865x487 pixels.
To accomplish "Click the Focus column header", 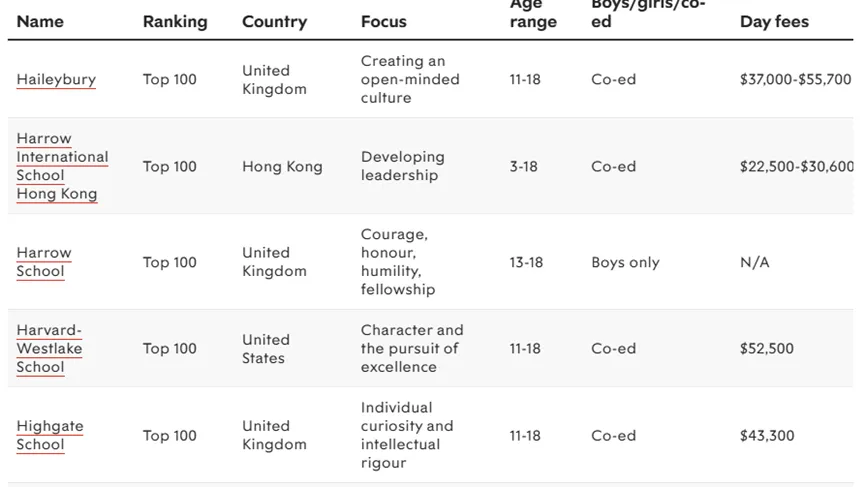I will (384, 22).
